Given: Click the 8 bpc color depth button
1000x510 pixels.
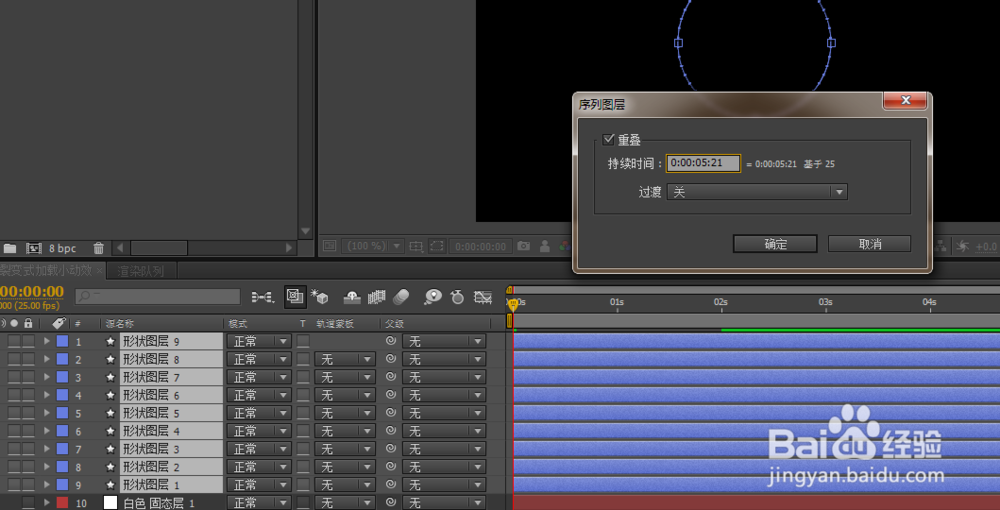Looking at the screenshot, I should pyautogui.click(x=62, y=248).
